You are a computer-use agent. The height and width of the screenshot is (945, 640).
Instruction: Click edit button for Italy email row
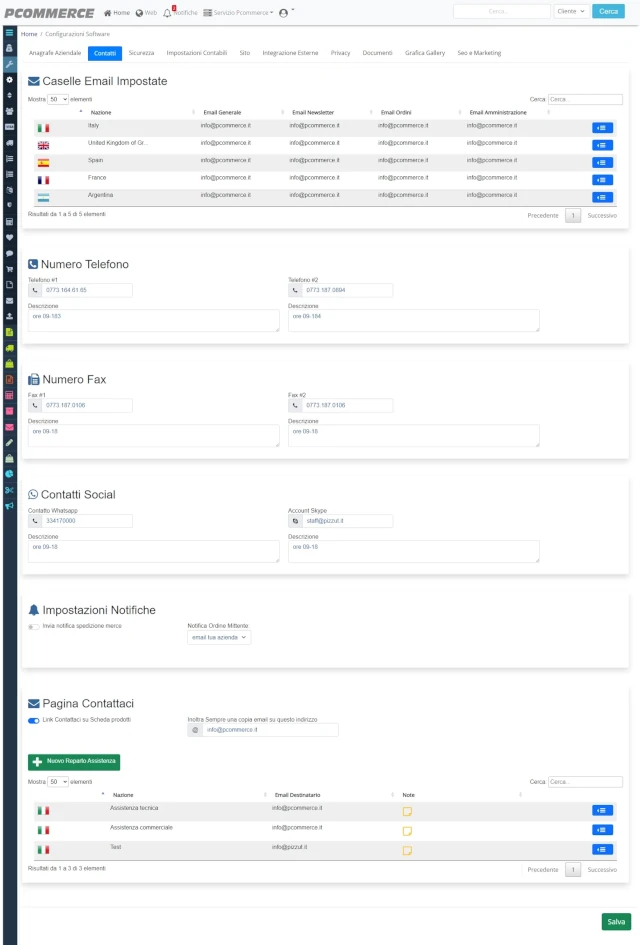tap(602, 128)
